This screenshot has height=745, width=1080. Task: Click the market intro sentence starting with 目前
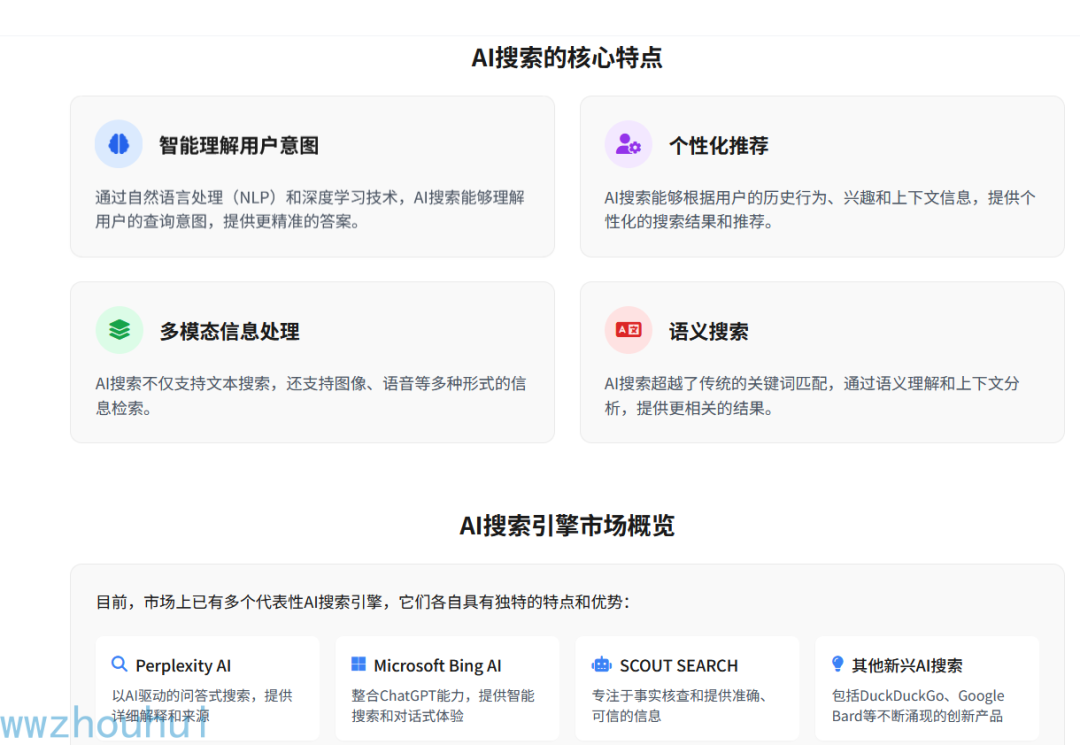point(363,602)
